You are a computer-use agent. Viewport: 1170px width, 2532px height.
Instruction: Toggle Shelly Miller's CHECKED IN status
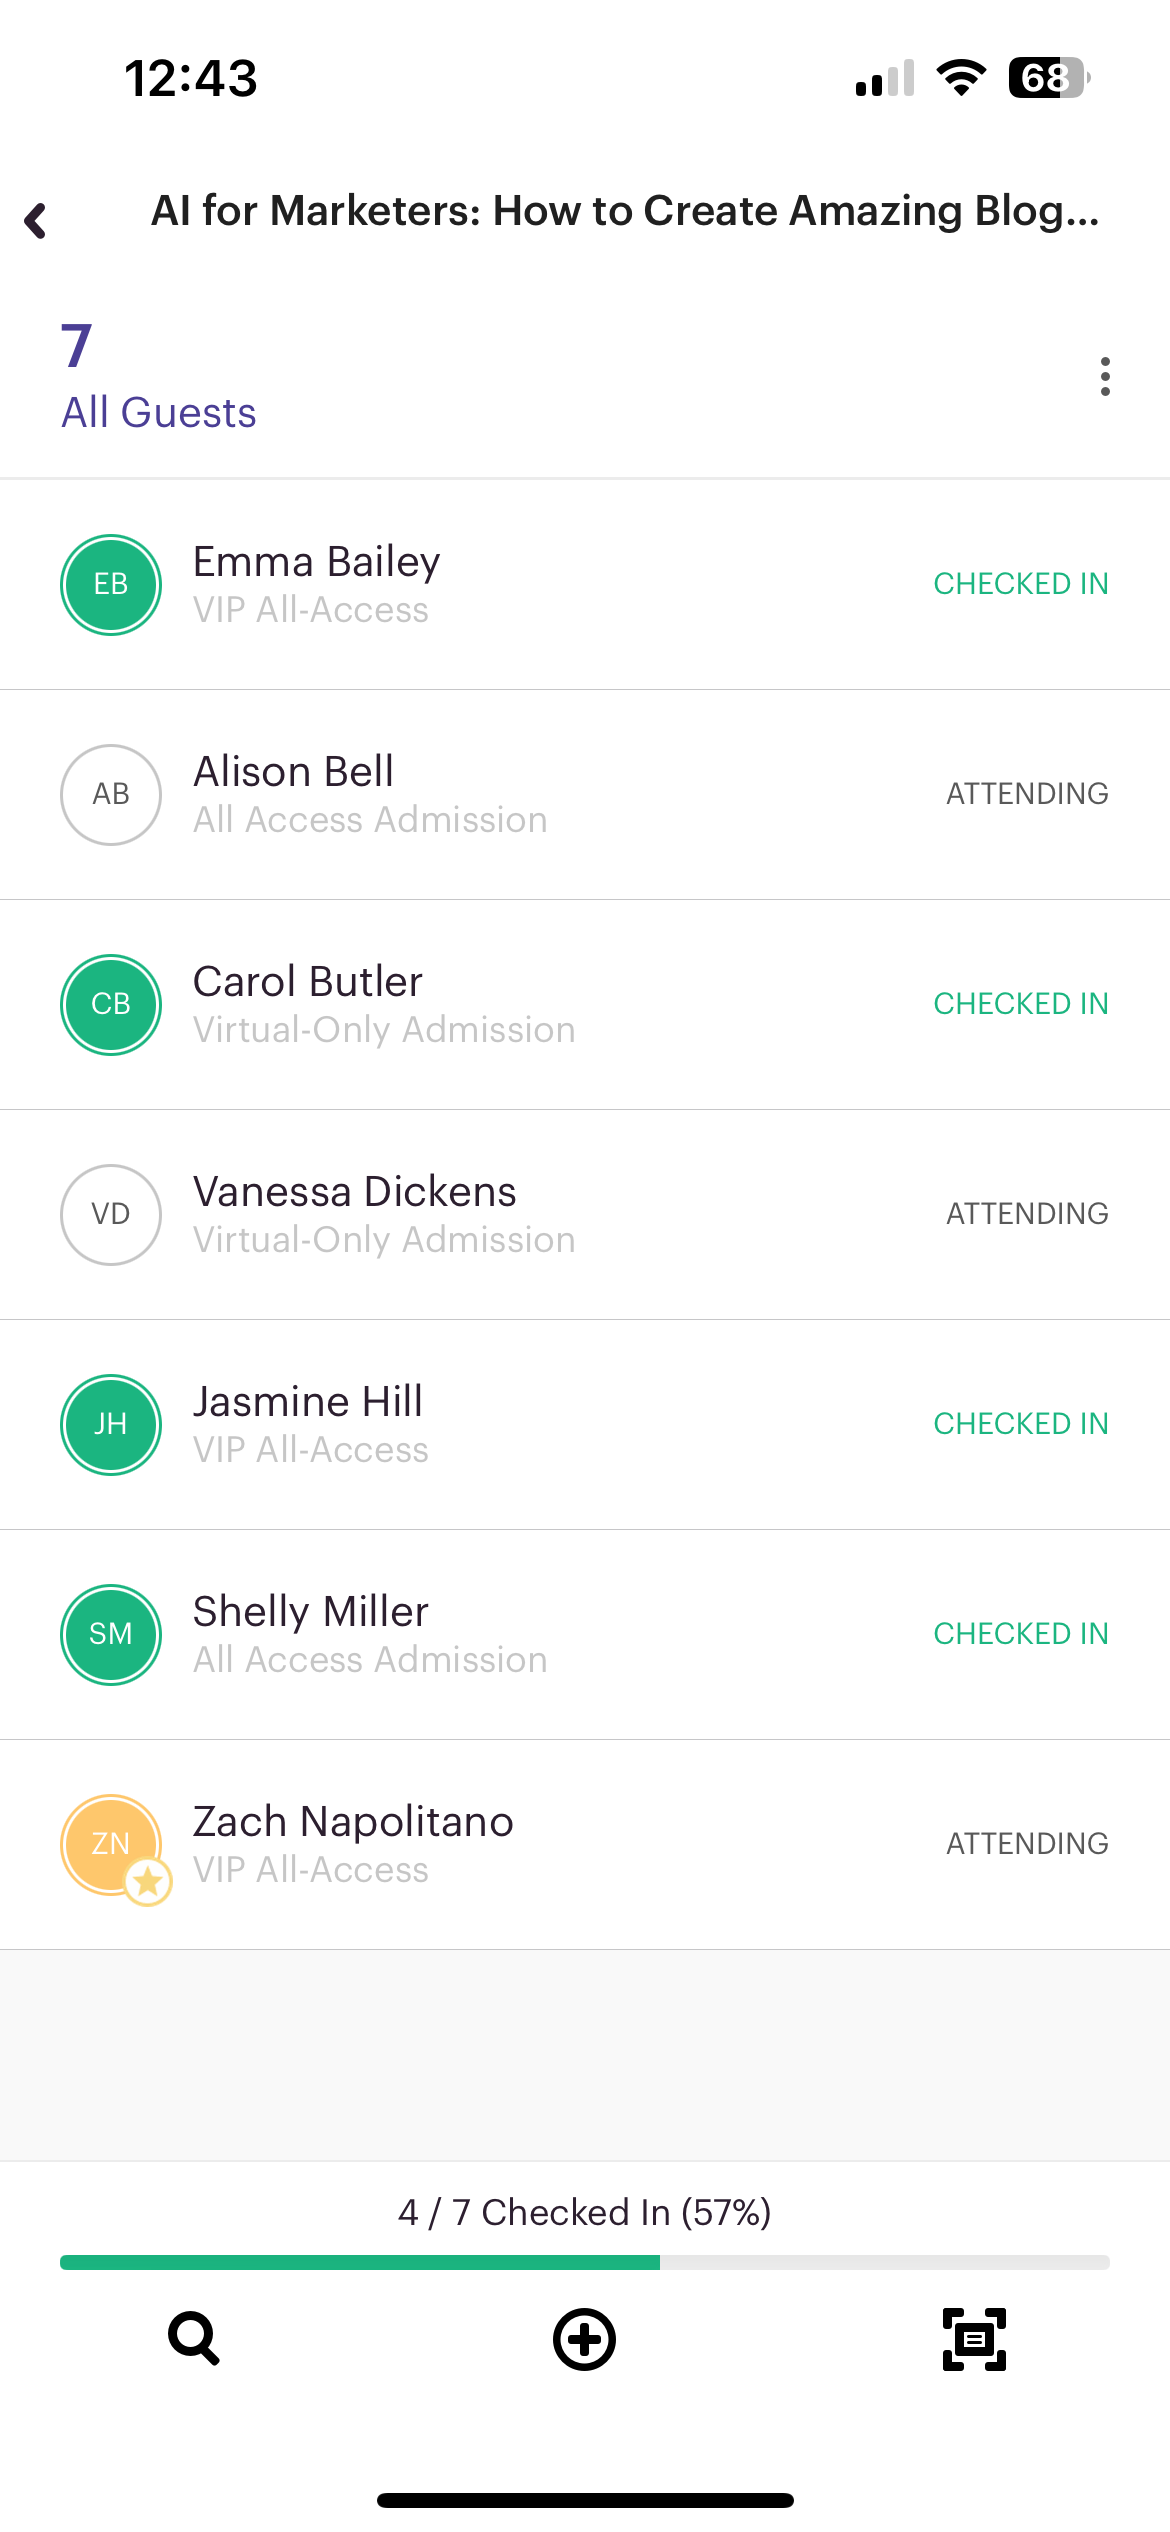(1021, 1634)
